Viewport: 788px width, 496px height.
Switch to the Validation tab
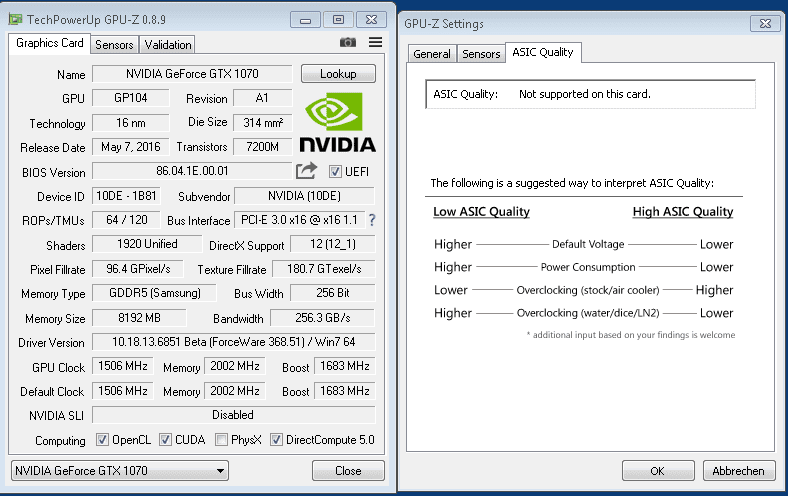click(x=168, y=45)
